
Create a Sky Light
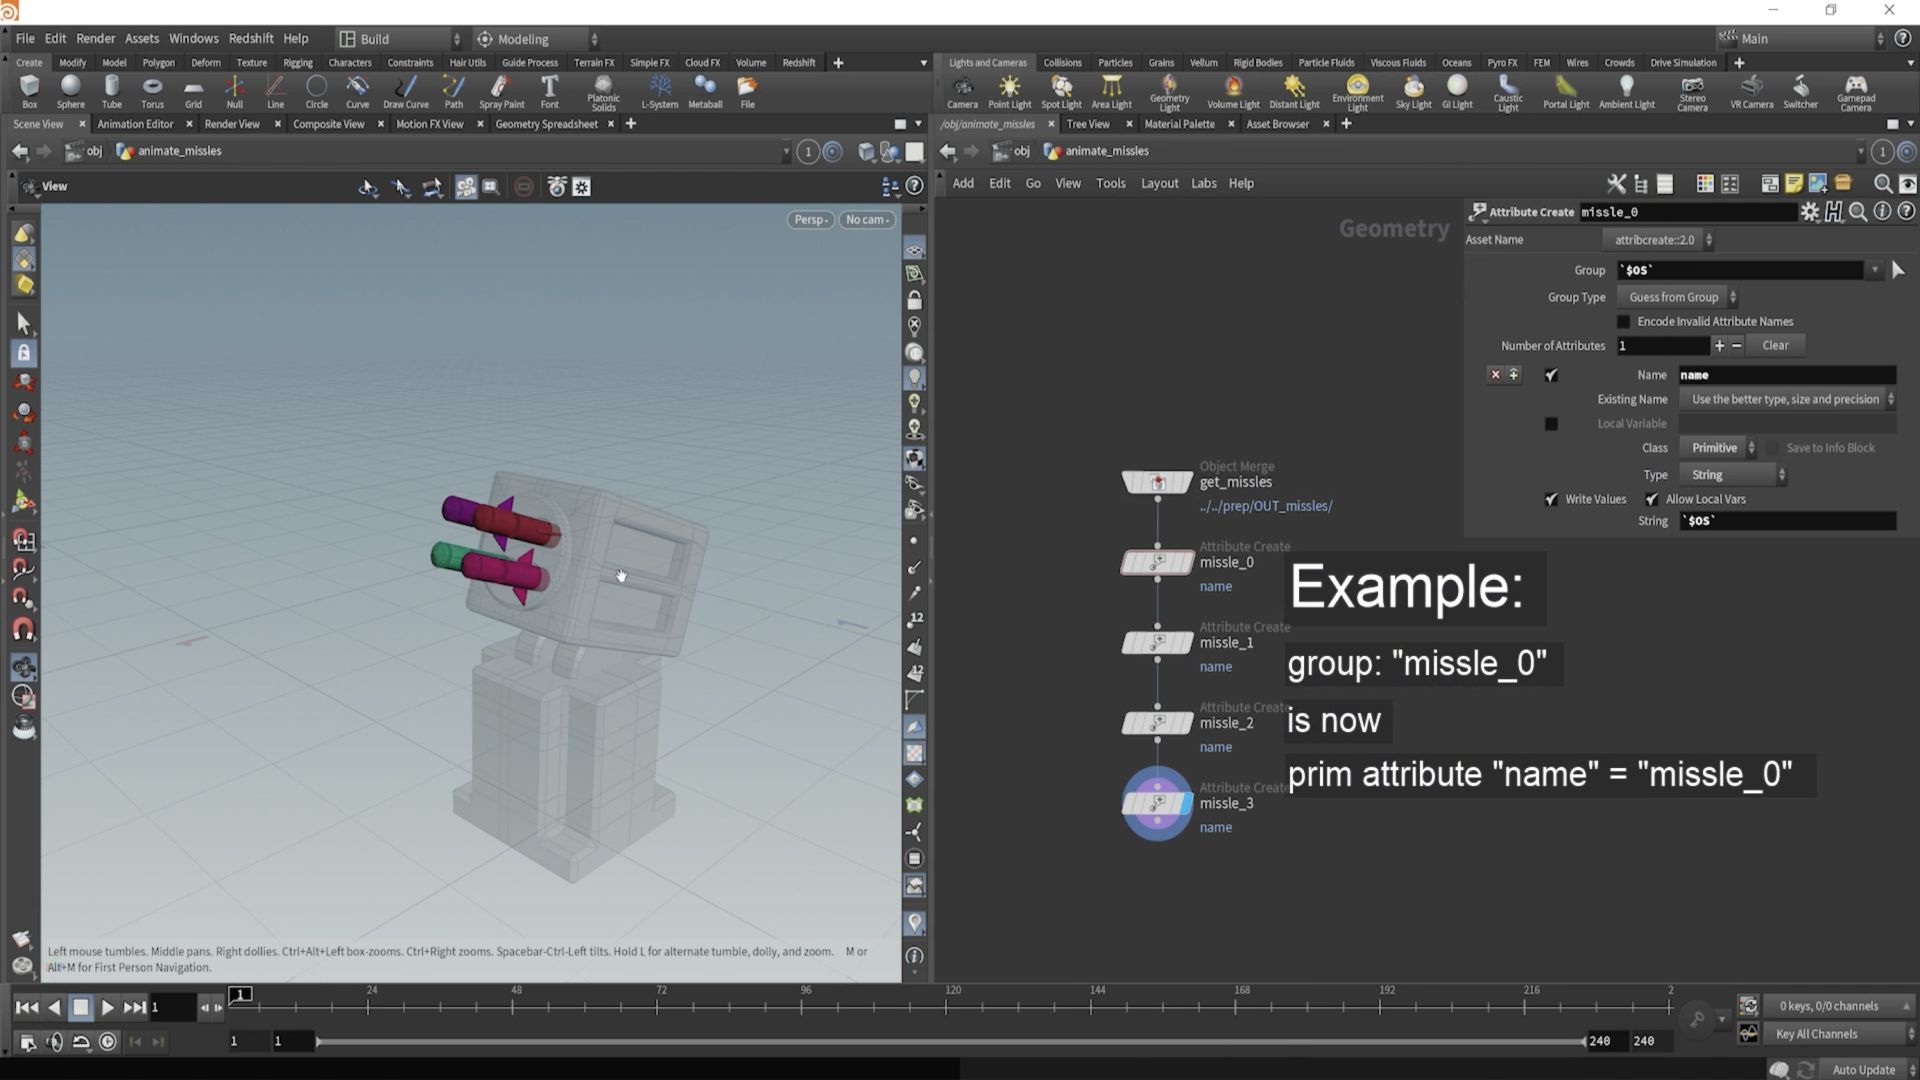click(x=1413, y=91)
